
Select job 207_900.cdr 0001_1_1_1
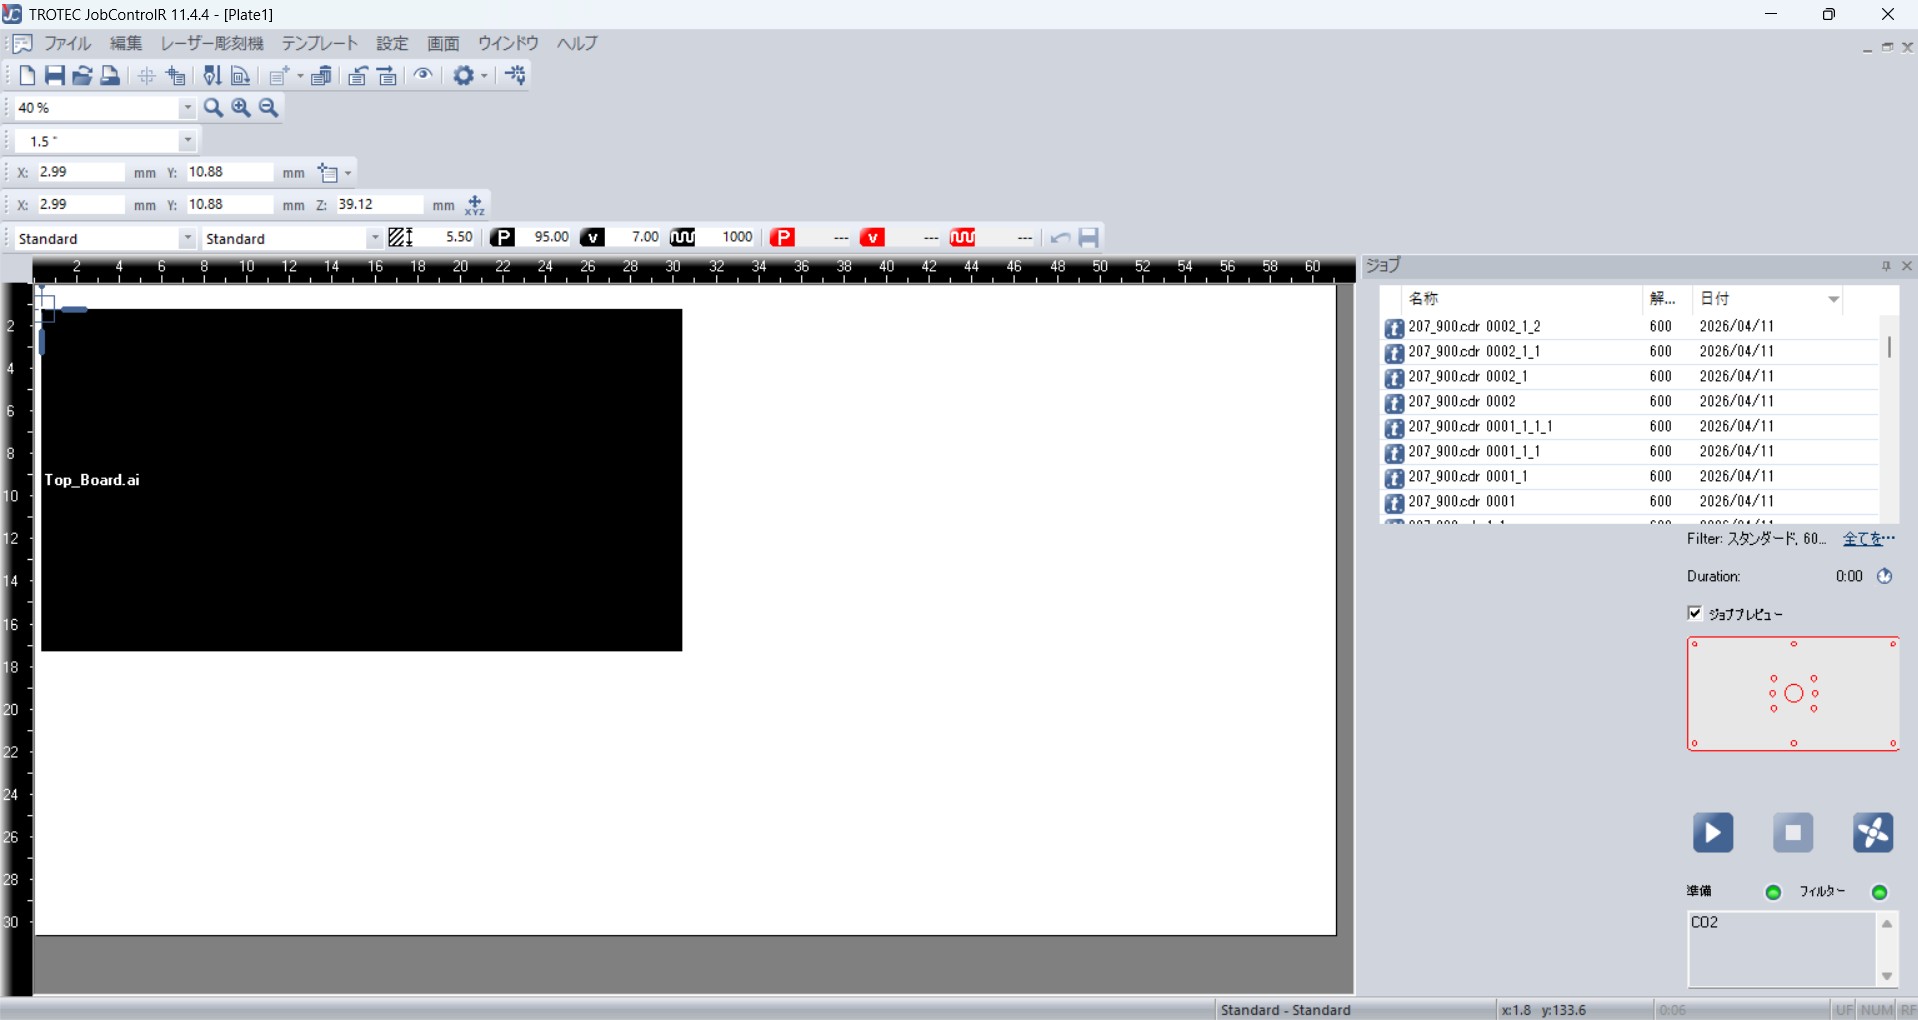[x=1629, y=427]
